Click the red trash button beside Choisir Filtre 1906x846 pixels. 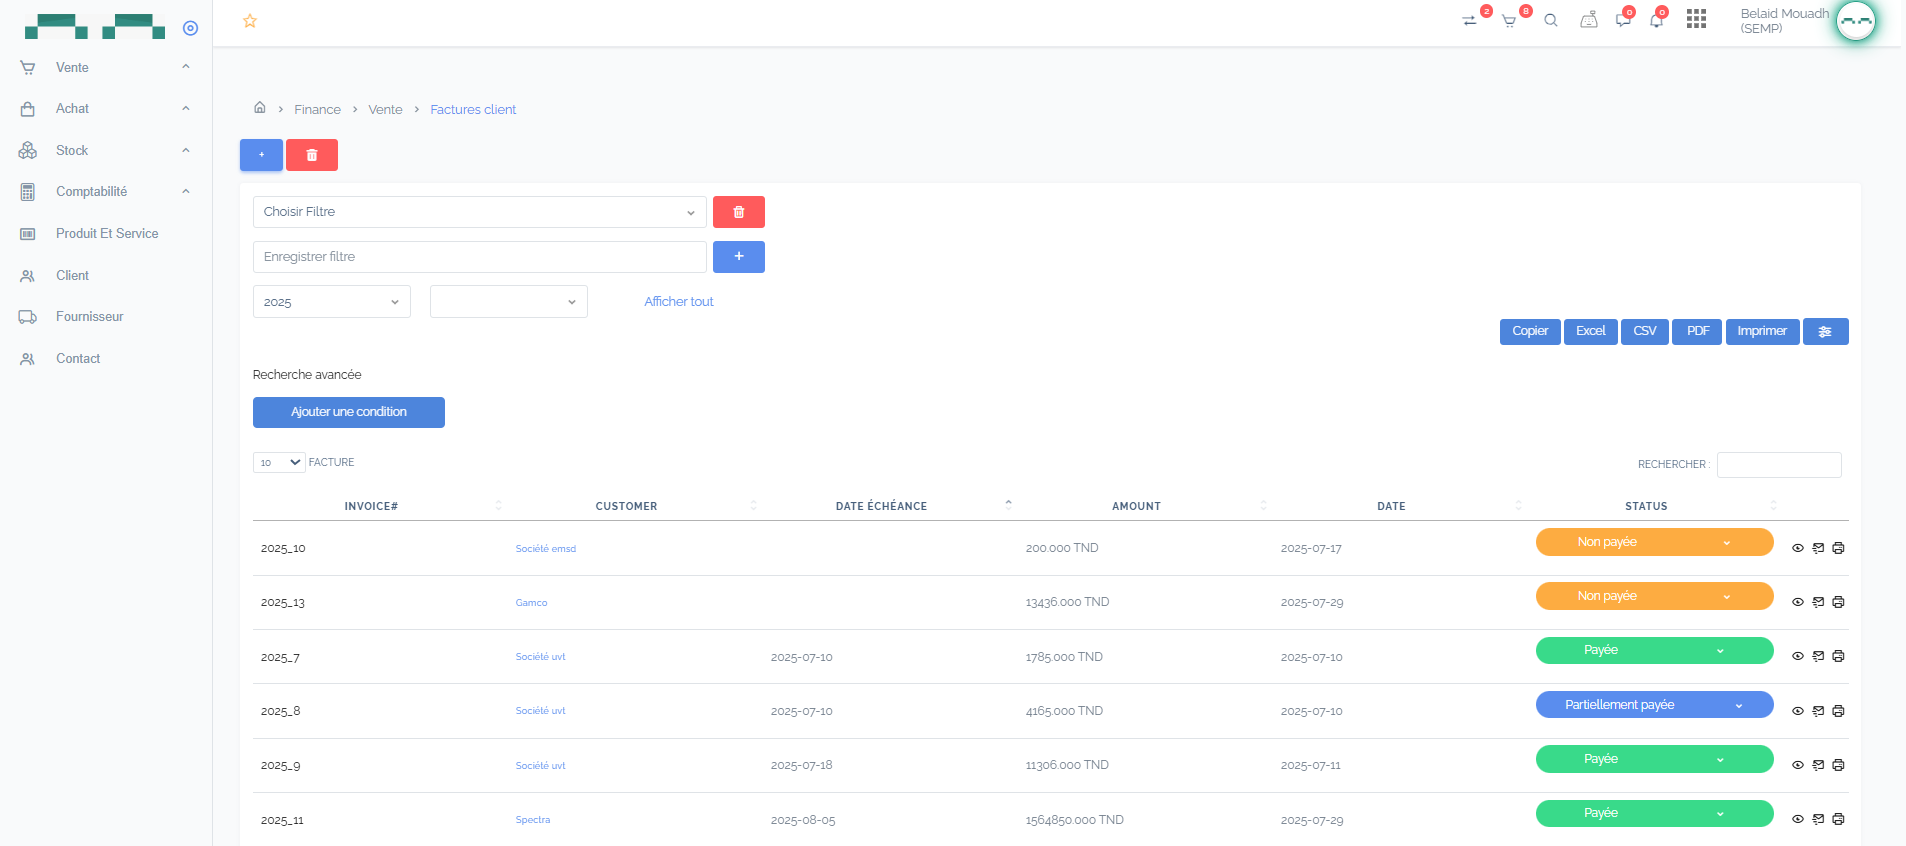(x=739, y=212)
